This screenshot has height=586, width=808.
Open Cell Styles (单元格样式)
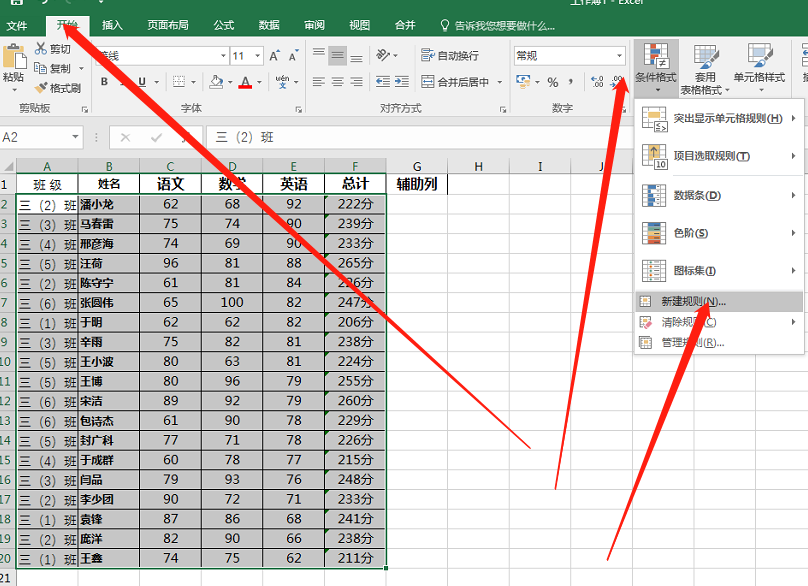pos(760,68)
